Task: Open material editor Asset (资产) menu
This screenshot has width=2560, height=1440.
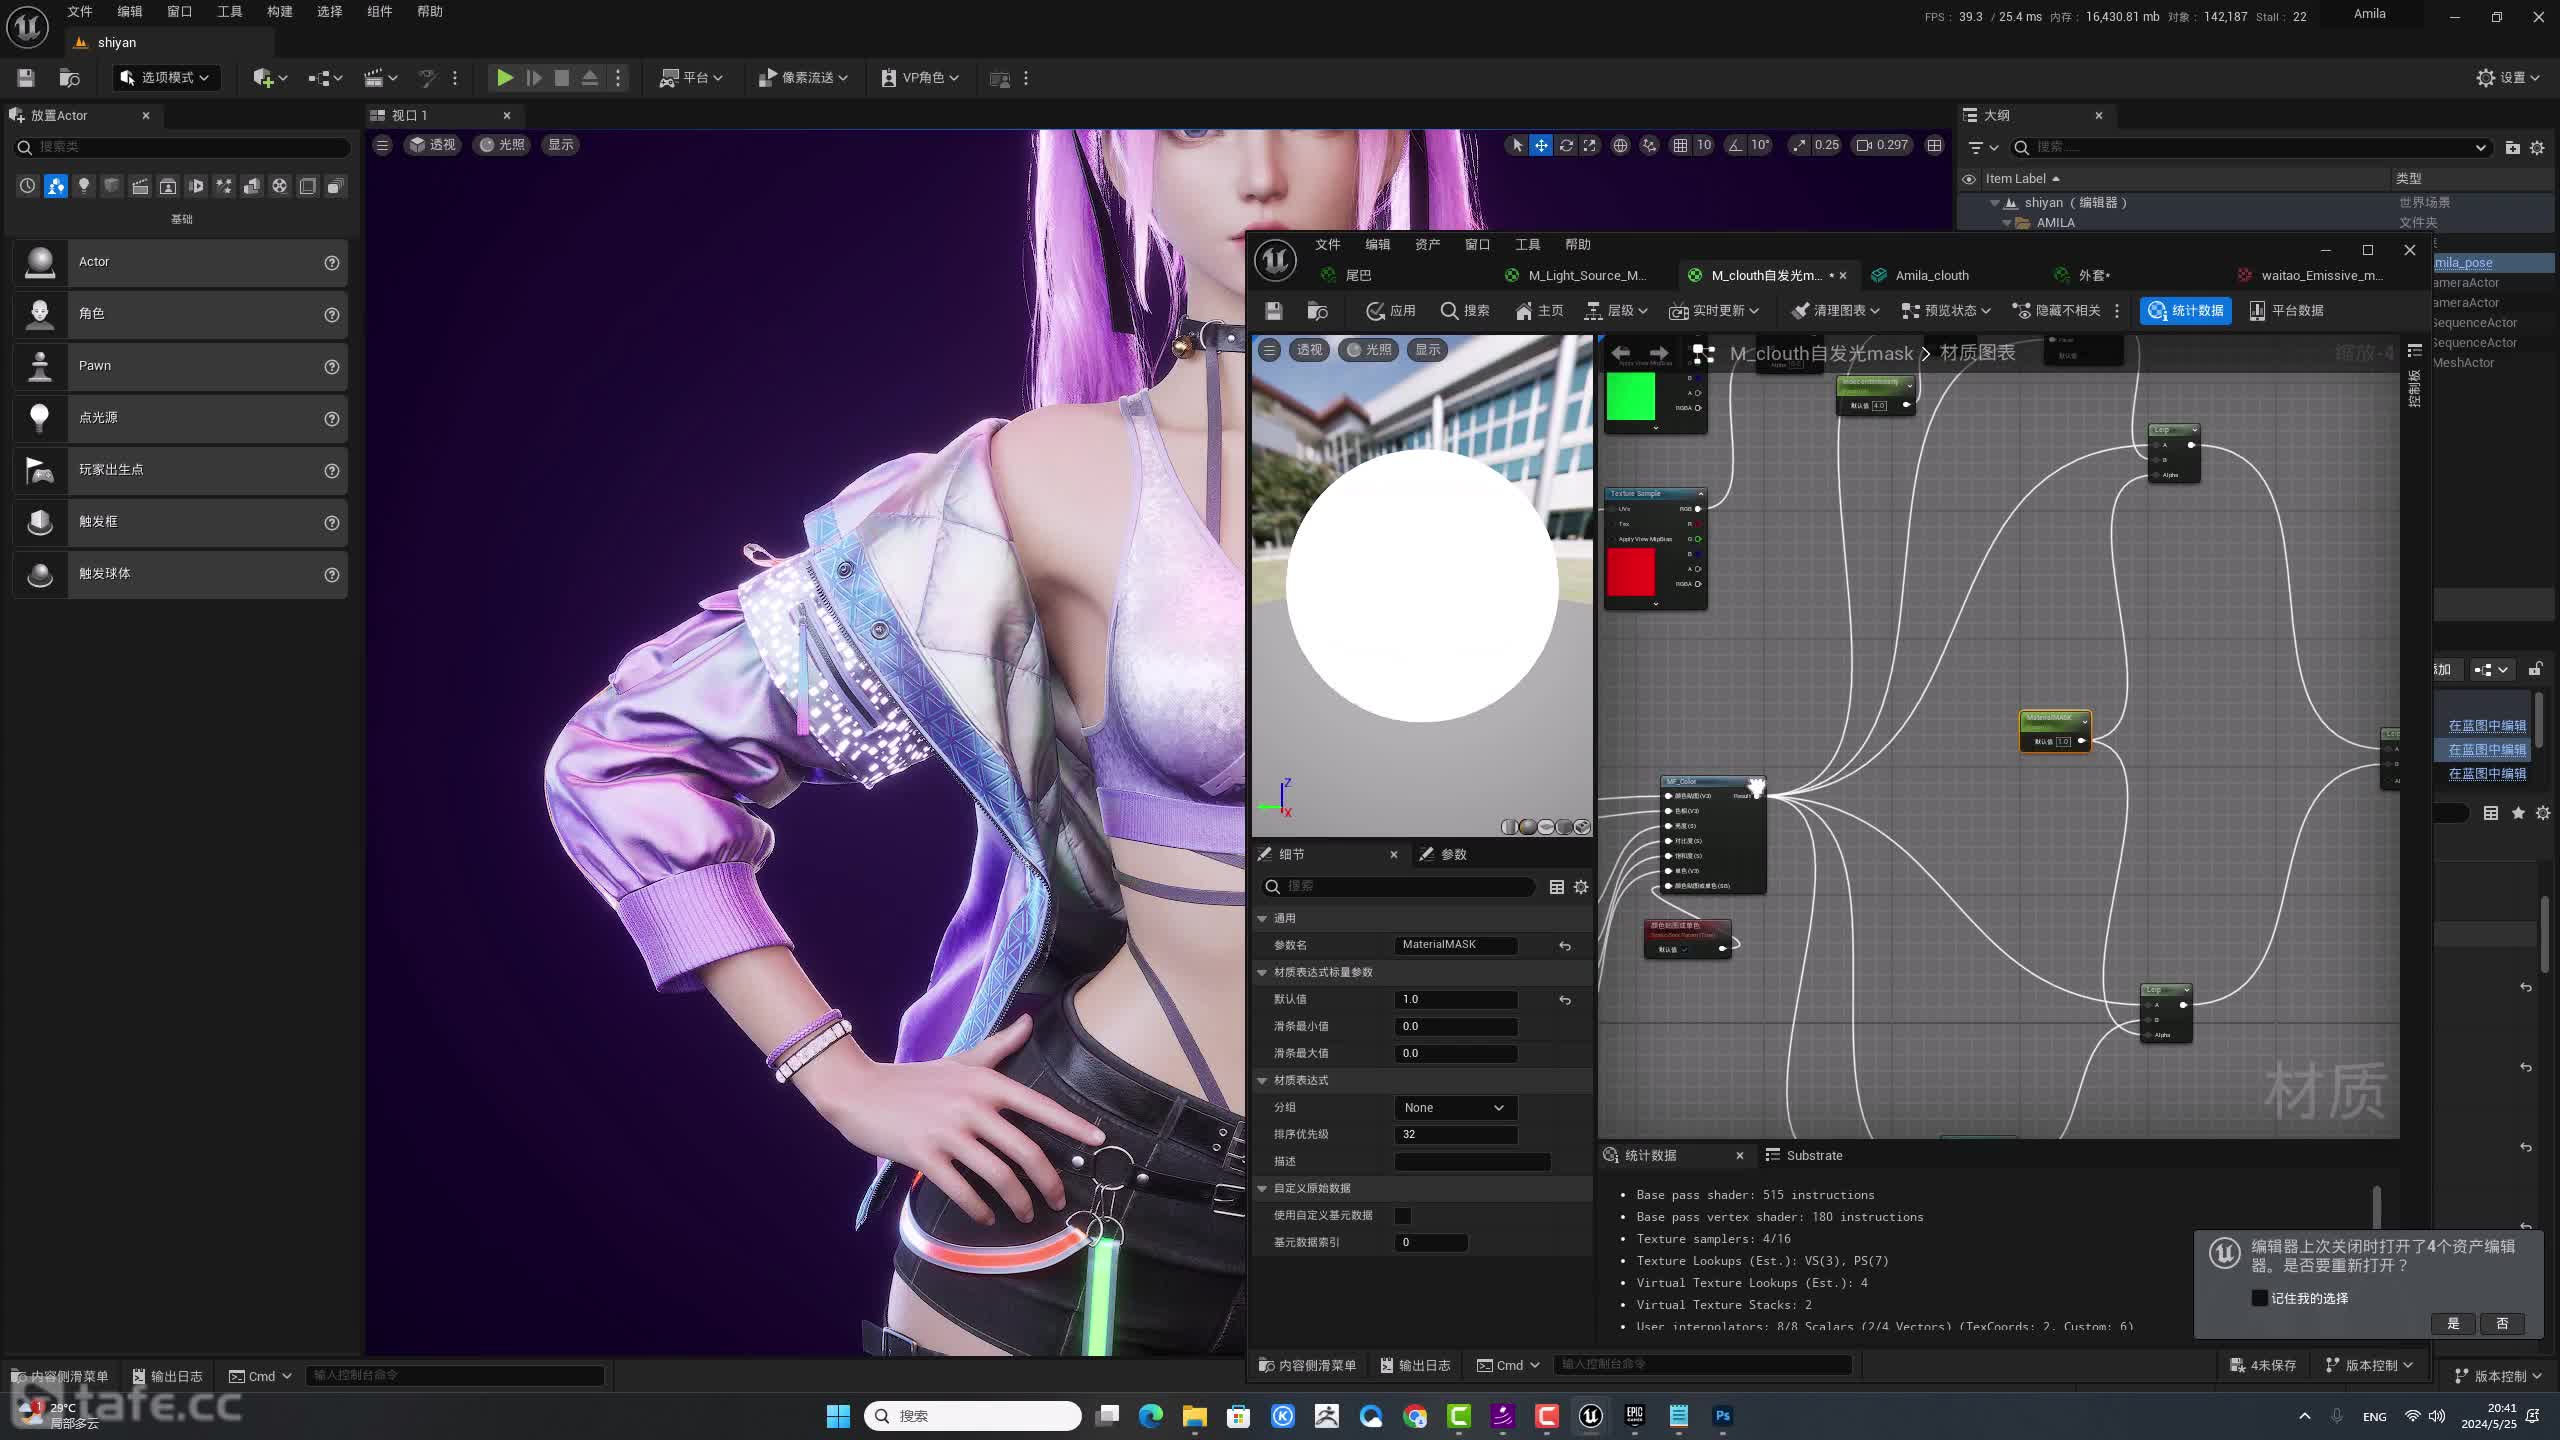Action: [1427, 245]
